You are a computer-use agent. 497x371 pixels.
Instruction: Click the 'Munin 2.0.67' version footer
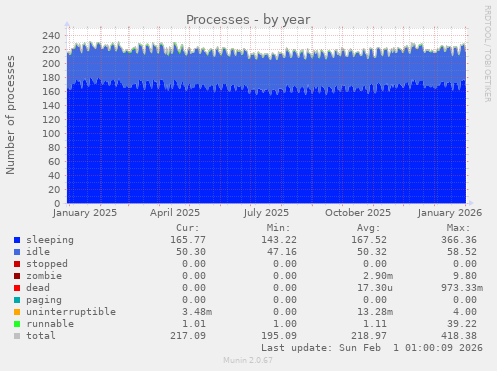pyautogui.click(x=248, y=360)
